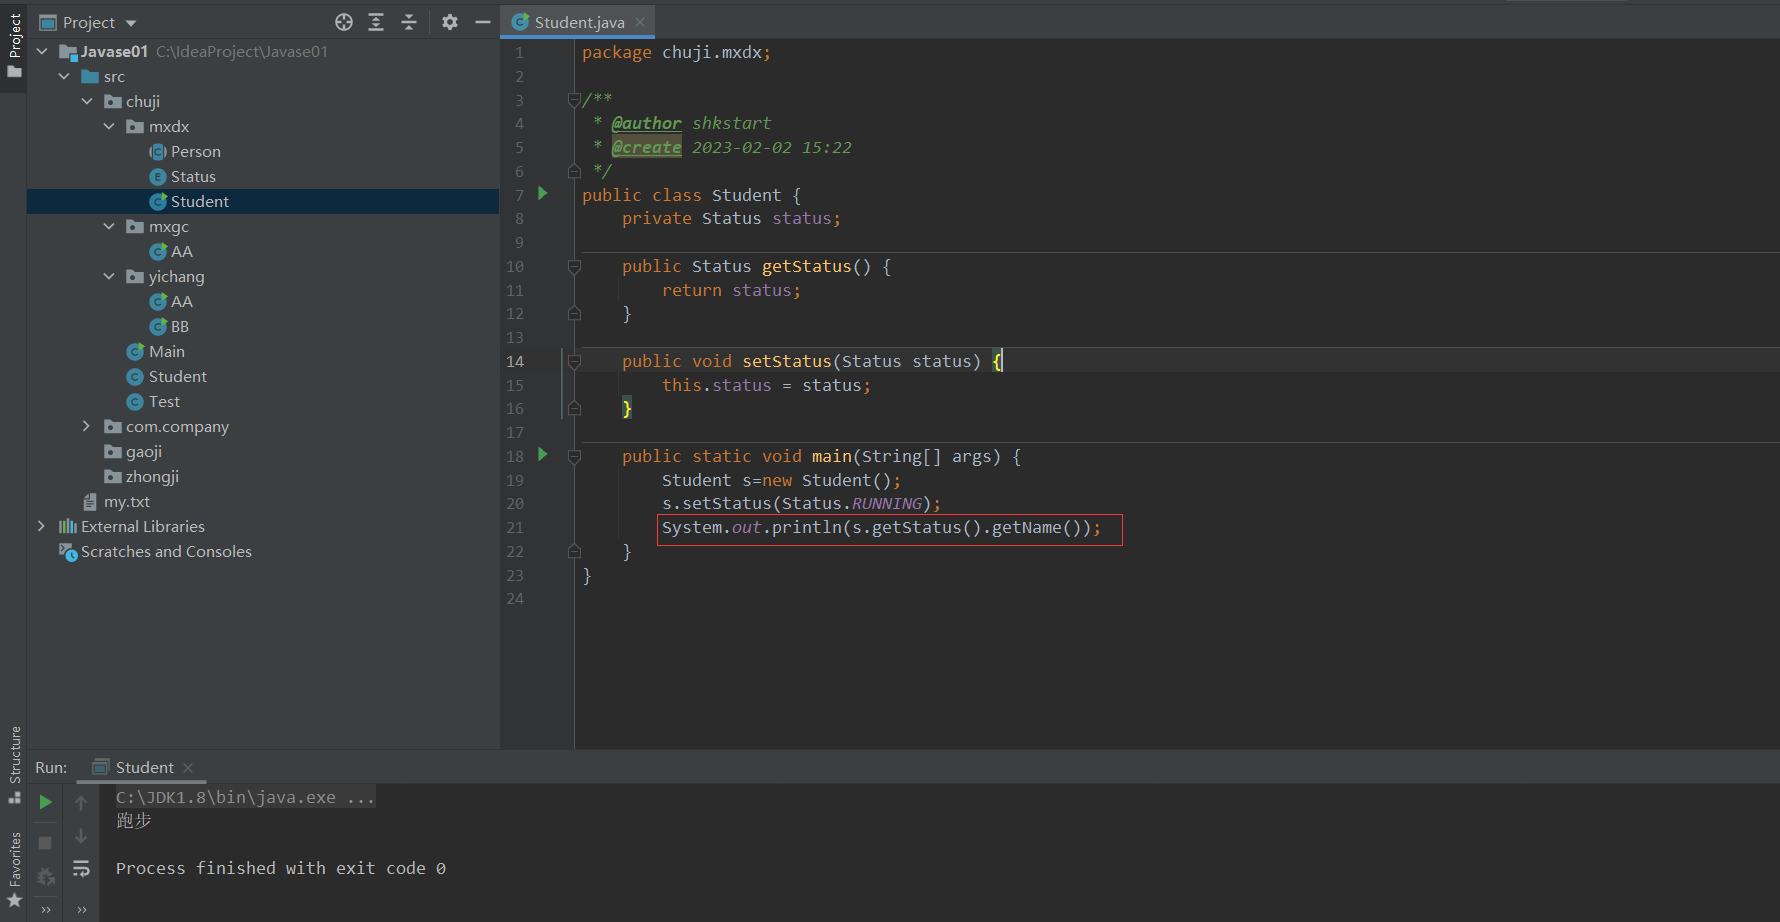Select my.txt file in project tree
Image resolution: width=1780 pixels, height=922 pixels.
pyautogui.click(x=127, y=501)
